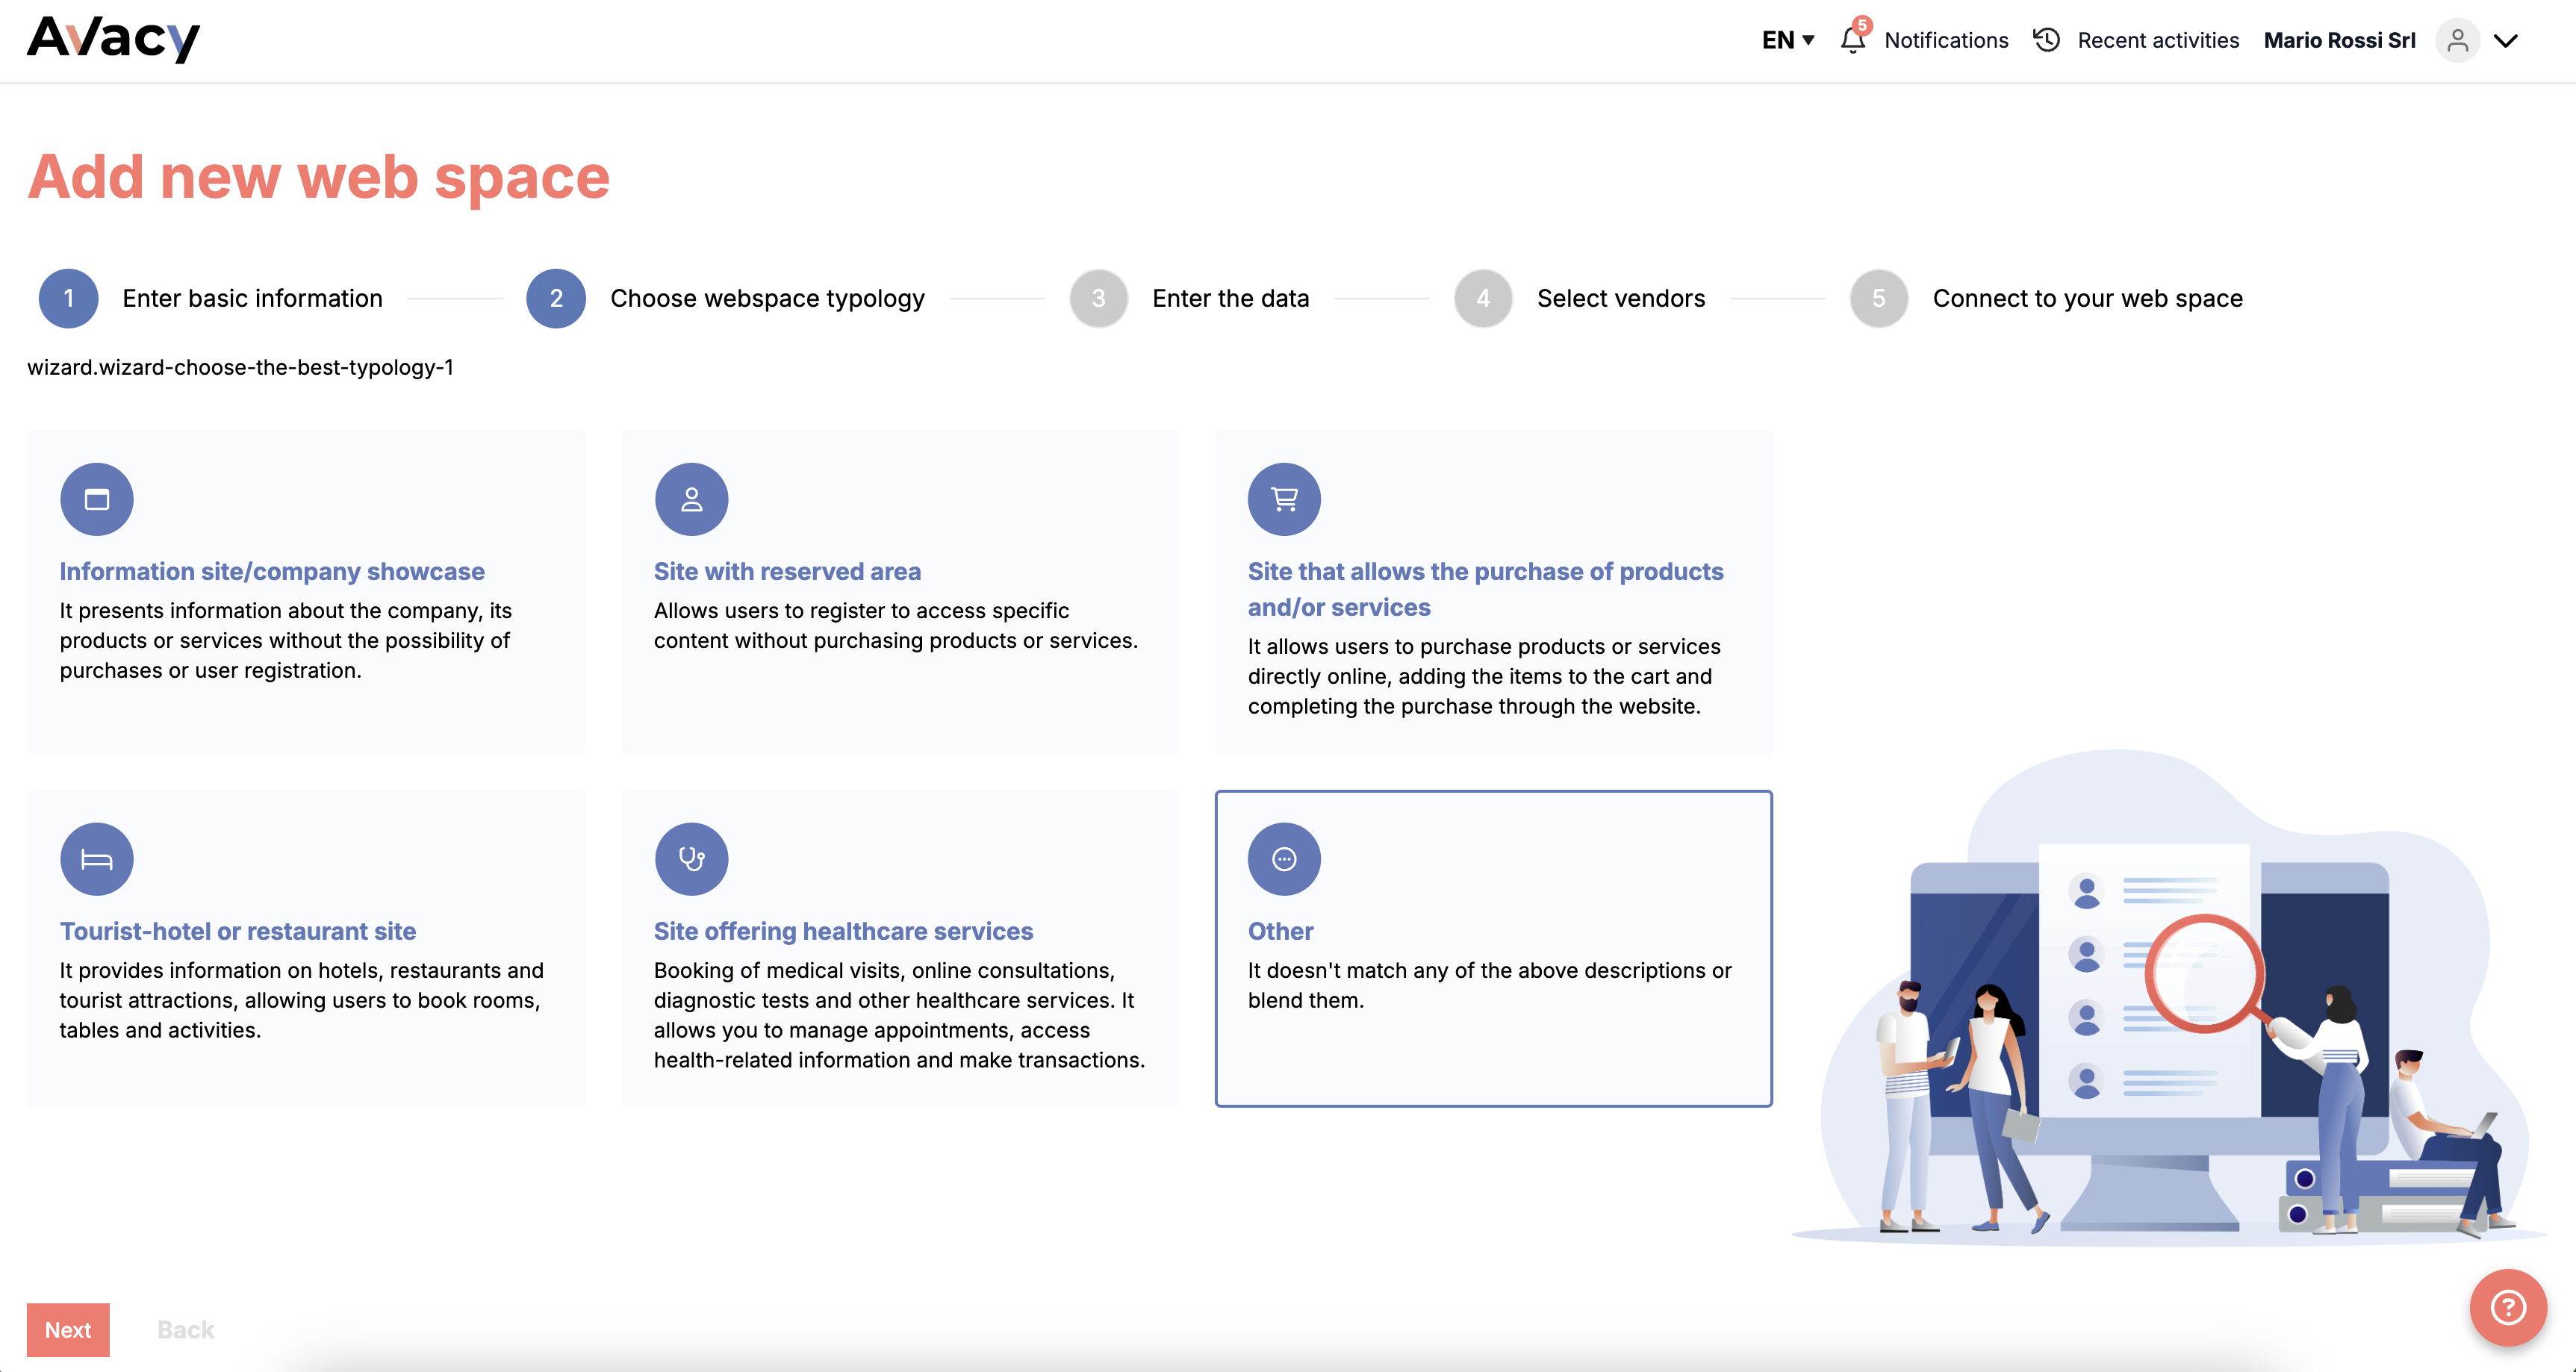Open the EN language dropdown
The image size is (2576, 1372).
click(x=1787, y=40)
